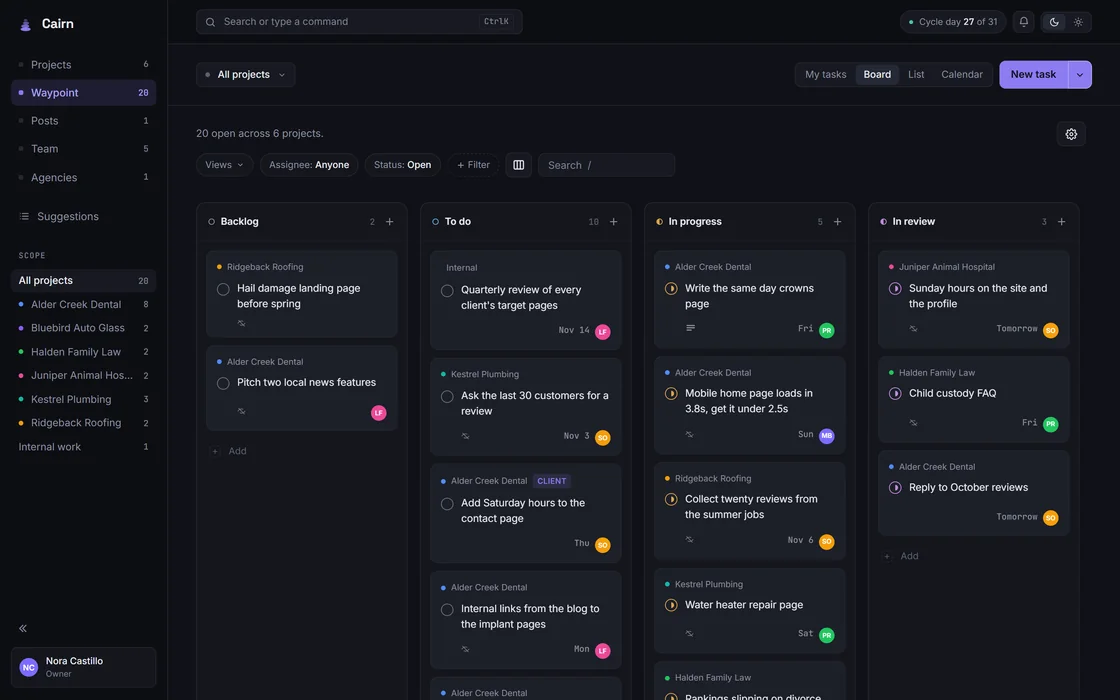Mark Hail damage landing page task complete

[x=223, y=289]
